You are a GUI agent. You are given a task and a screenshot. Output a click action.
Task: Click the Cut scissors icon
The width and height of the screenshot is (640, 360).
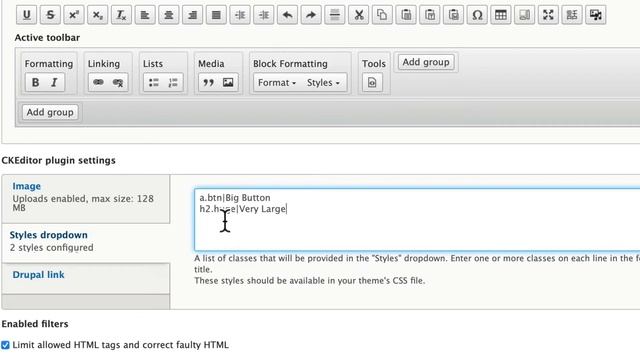pos(358,15)
